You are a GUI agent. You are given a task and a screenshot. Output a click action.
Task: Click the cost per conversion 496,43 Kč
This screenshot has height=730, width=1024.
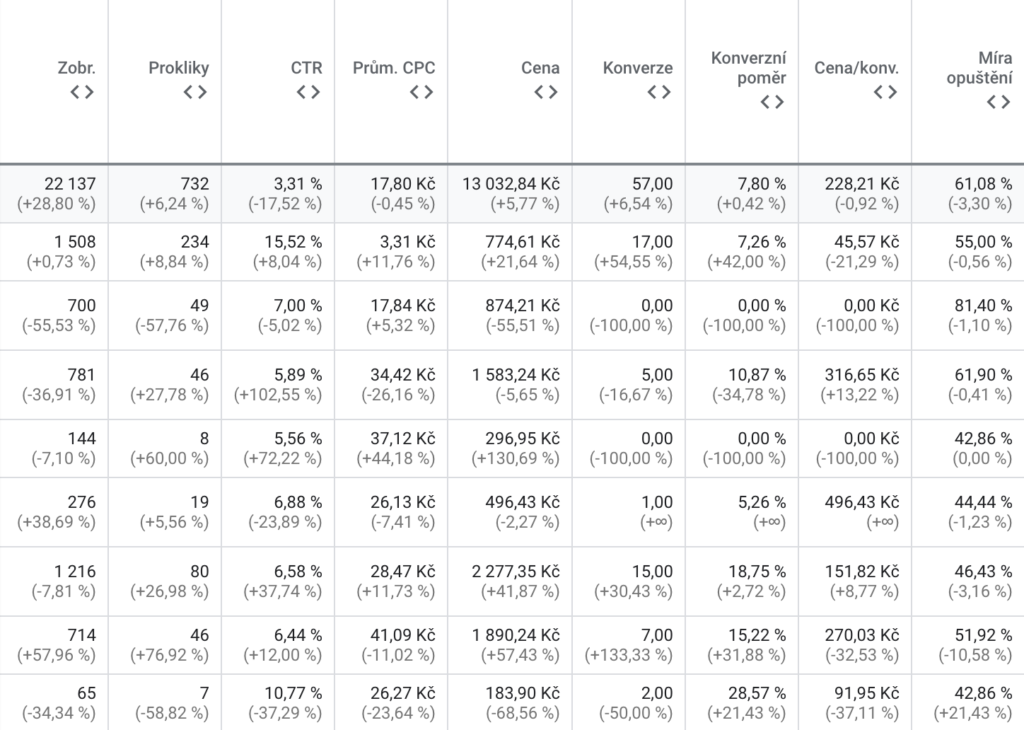tap(861, 502)
